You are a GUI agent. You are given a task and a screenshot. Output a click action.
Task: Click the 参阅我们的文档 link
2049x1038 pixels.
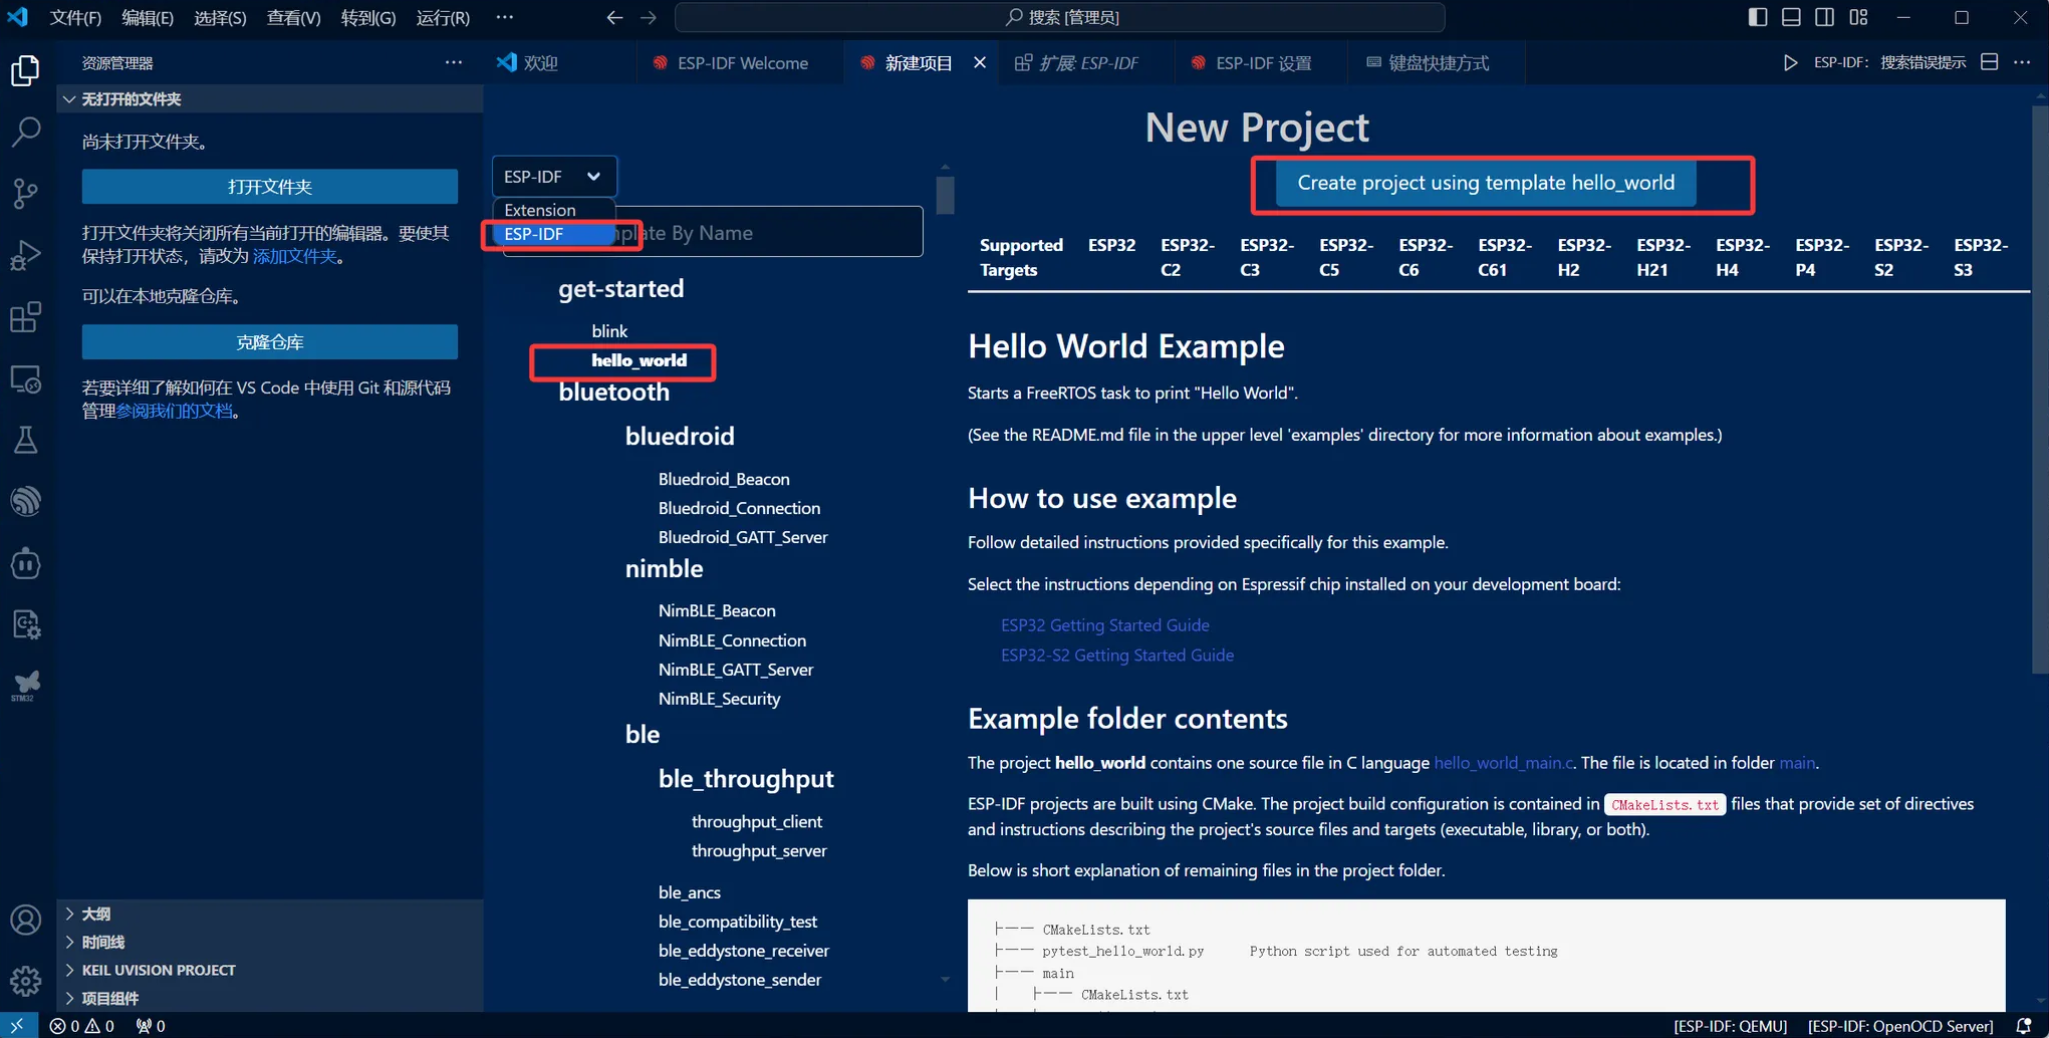tap(174, 411)
